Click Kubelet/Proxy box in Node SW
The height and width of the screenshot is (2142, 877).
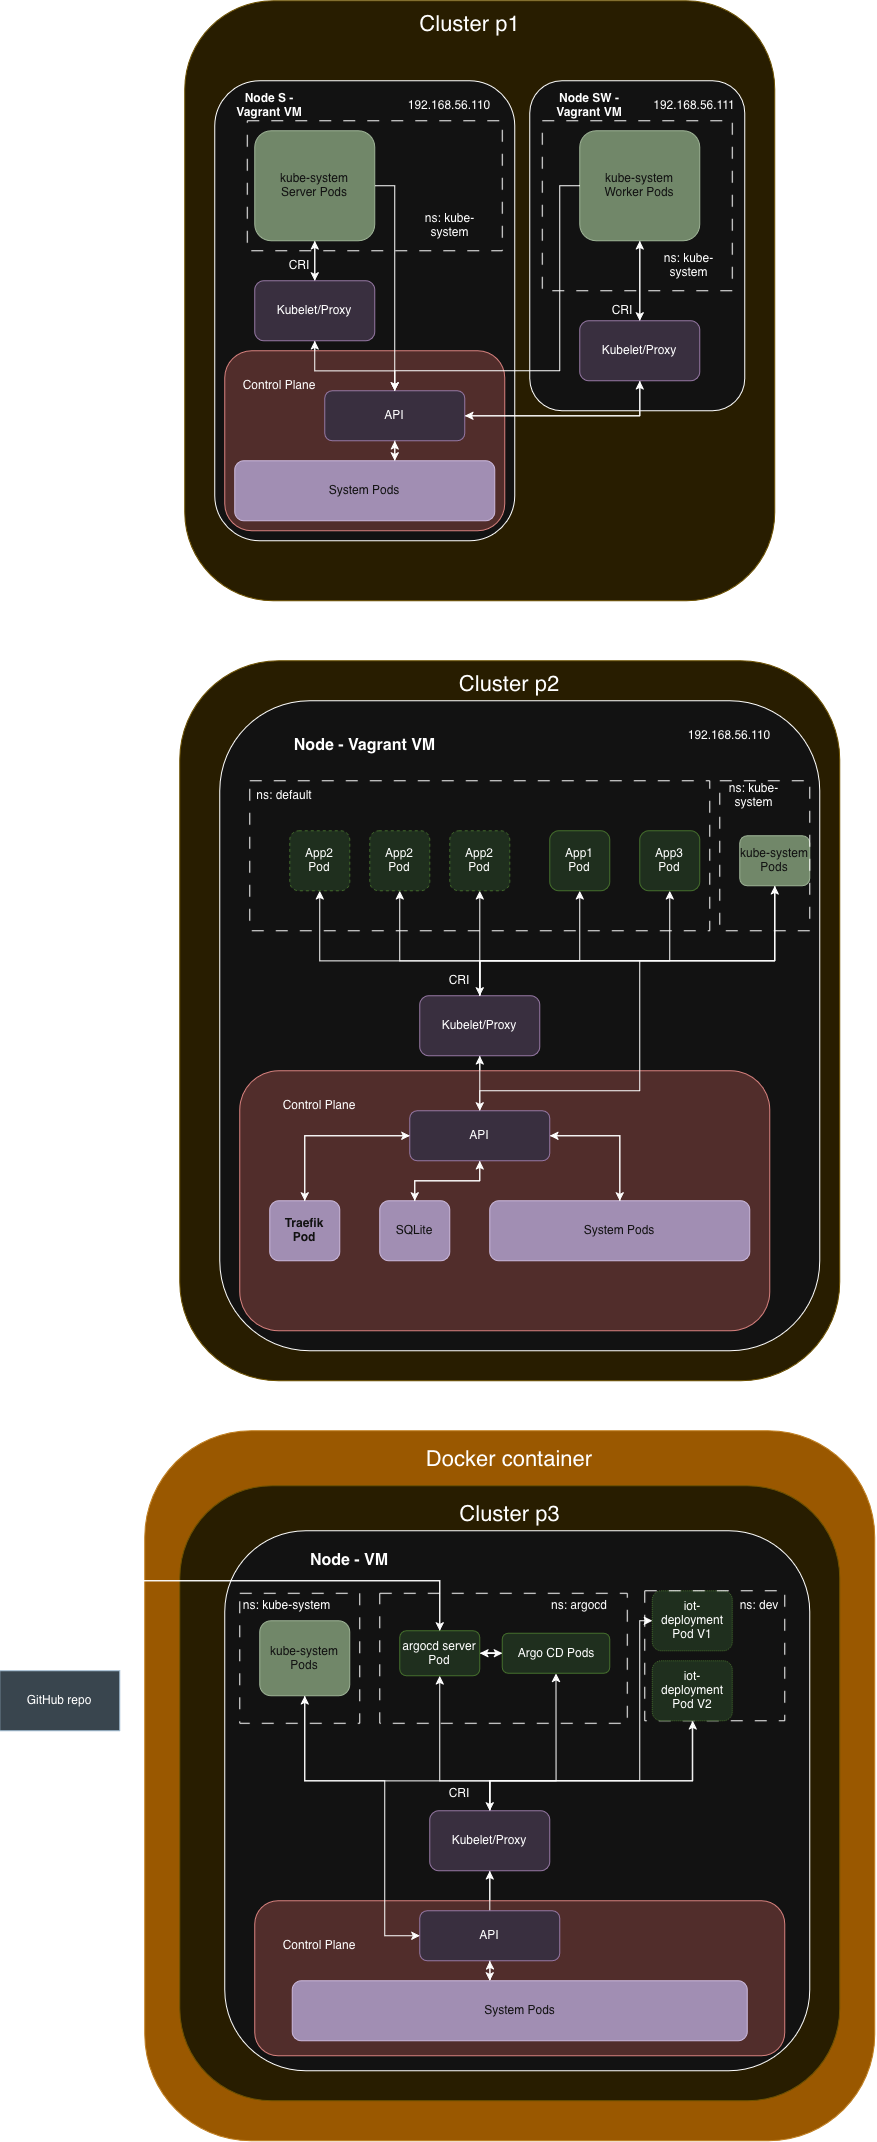pyautogui.click(x=640, y=350)
